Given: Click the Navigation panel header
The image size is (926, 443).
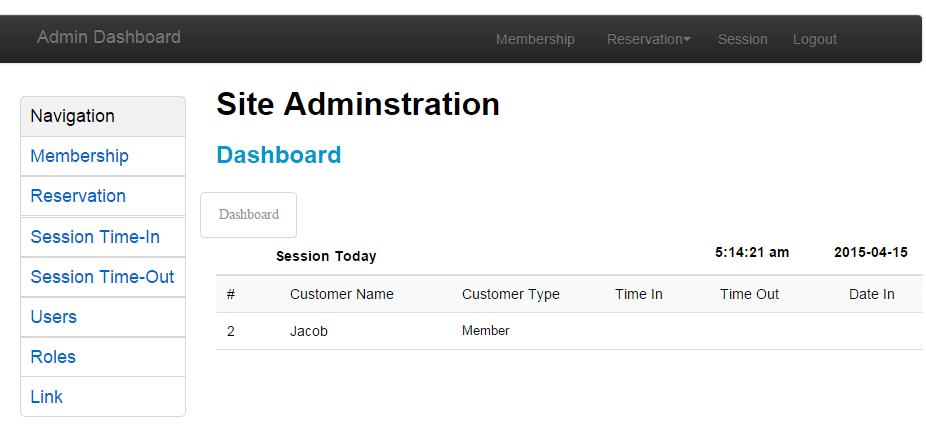Looking at the screenshot, I should click(x=103, y=116).
